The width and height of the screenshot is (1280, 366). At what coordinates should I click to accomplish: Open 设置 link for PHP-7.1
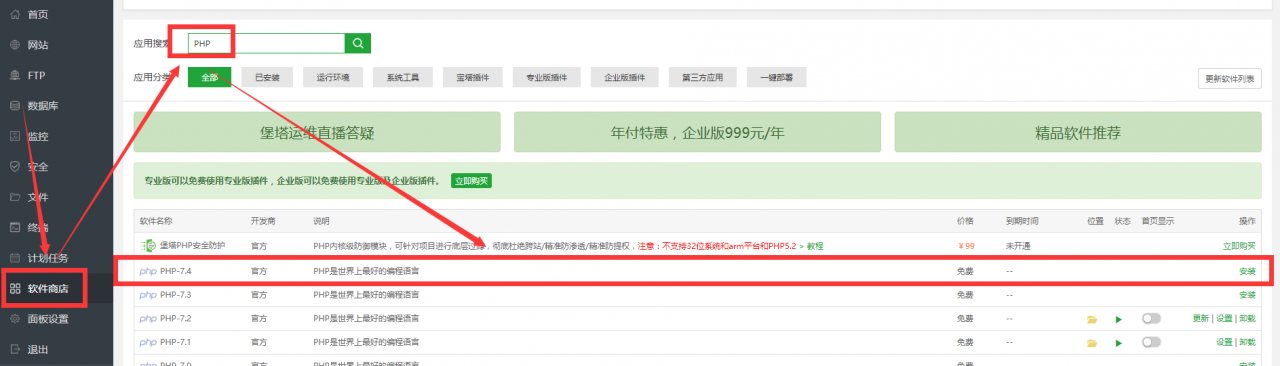pyautogui.click(x=1224, y=342)
